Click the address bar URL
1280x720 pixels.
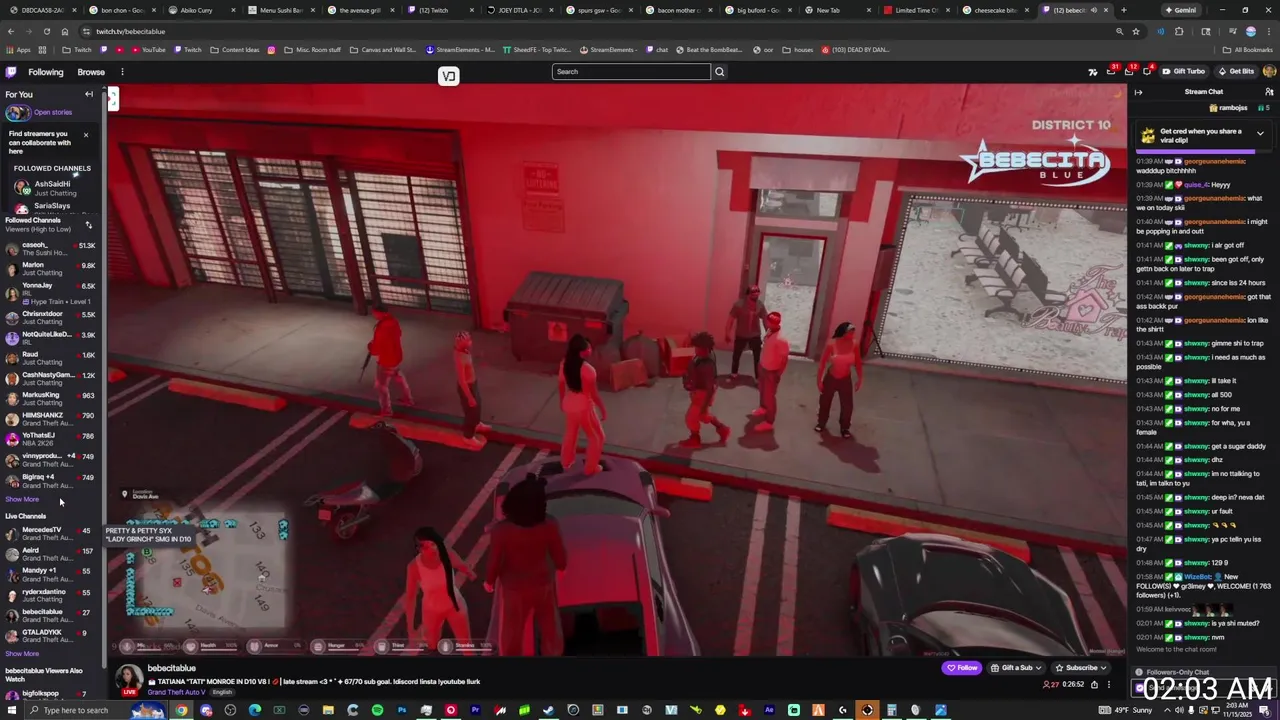click(130, 31)
